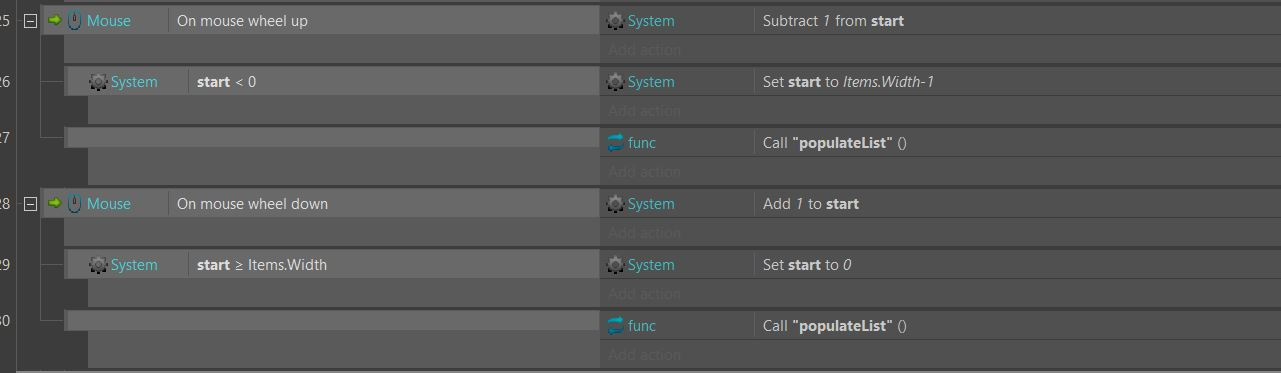Add action below Set start to Items.Width-1
This screenshot has width=1281, height=373.
tap(644, 111)
